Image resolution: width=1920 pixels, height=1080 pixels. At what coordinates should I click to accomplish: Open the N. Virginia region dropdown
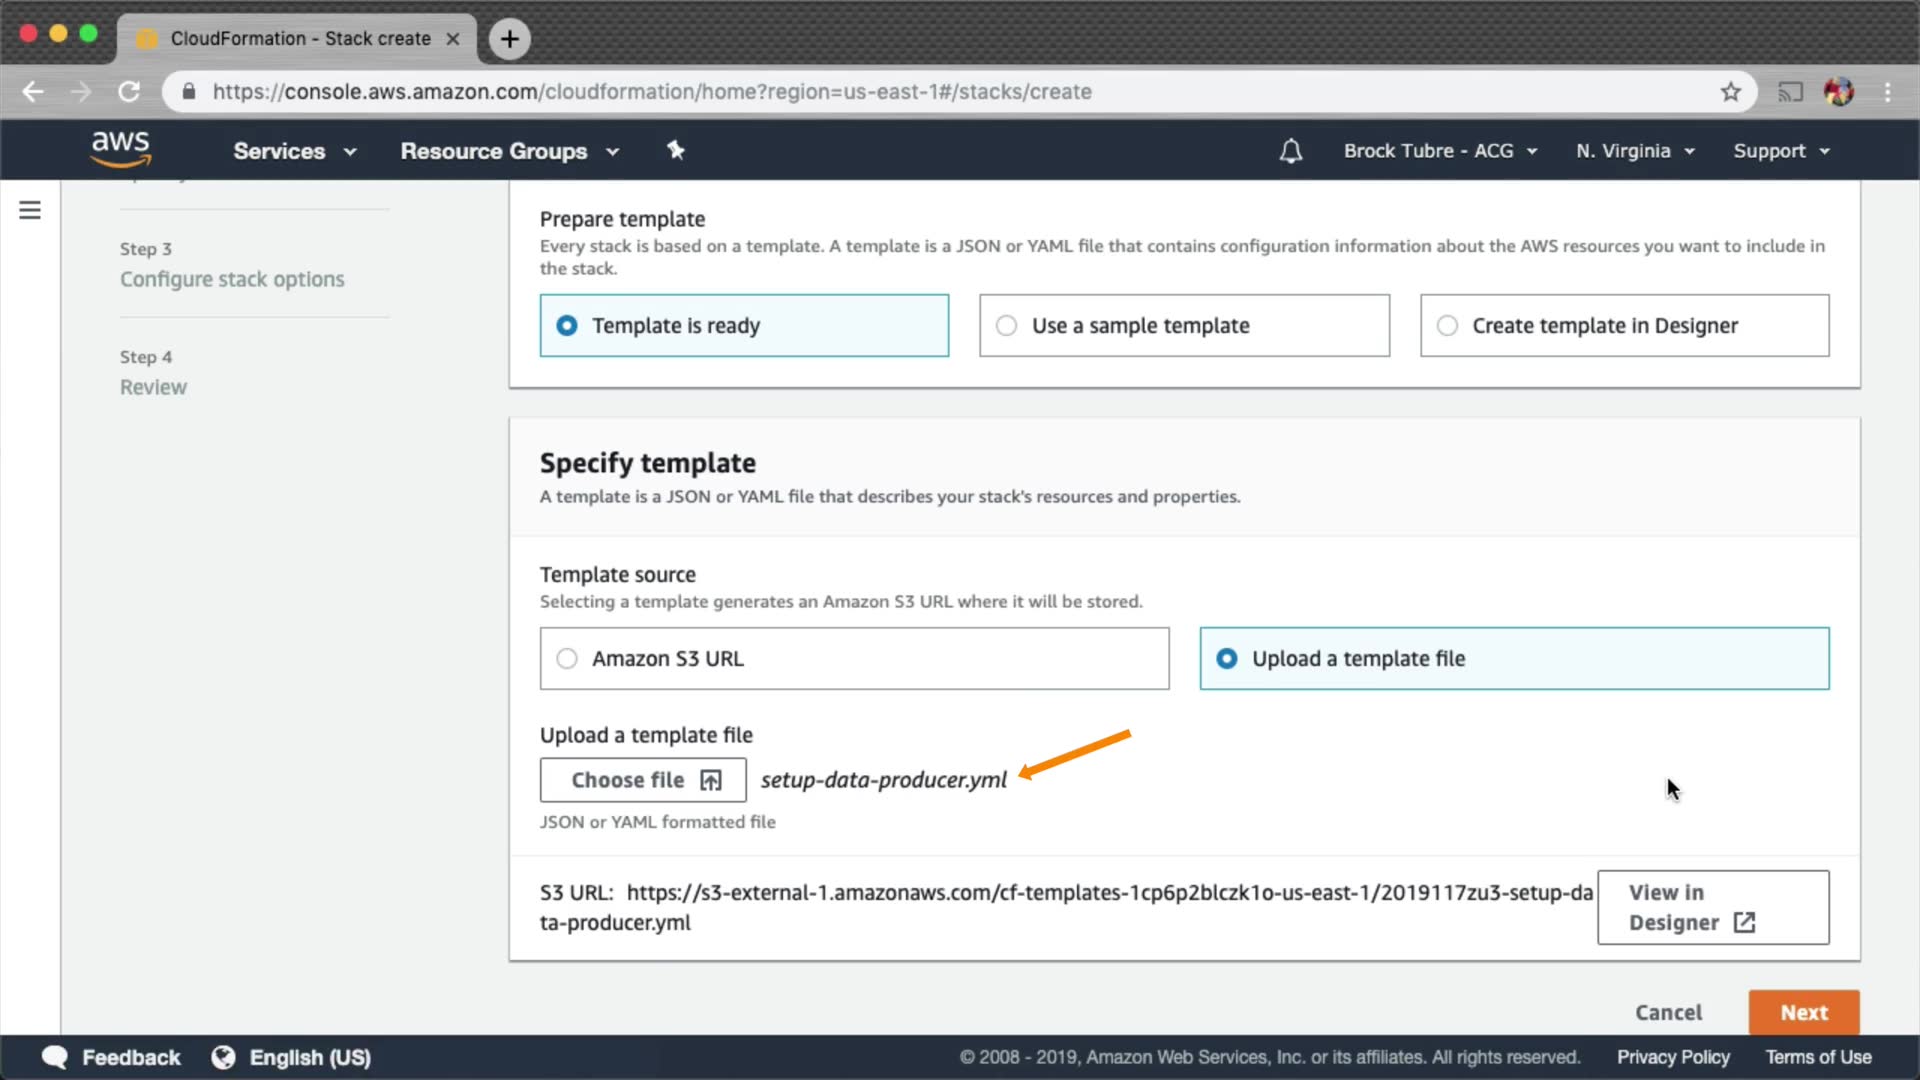pos(1635,151)
